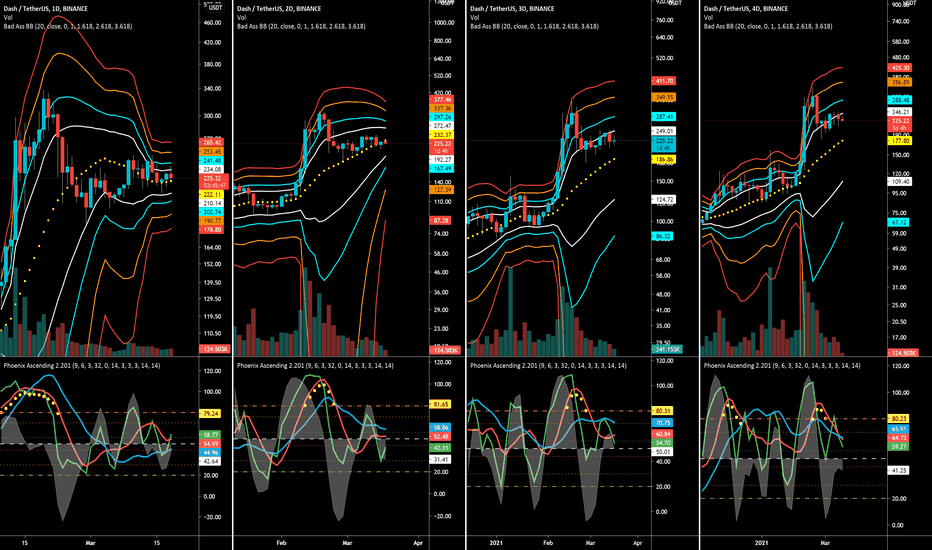Click the red 411.70 price label on the 3D chart
Image resolution: width=932 pixels, height=550 pixels.
(663, 81)
